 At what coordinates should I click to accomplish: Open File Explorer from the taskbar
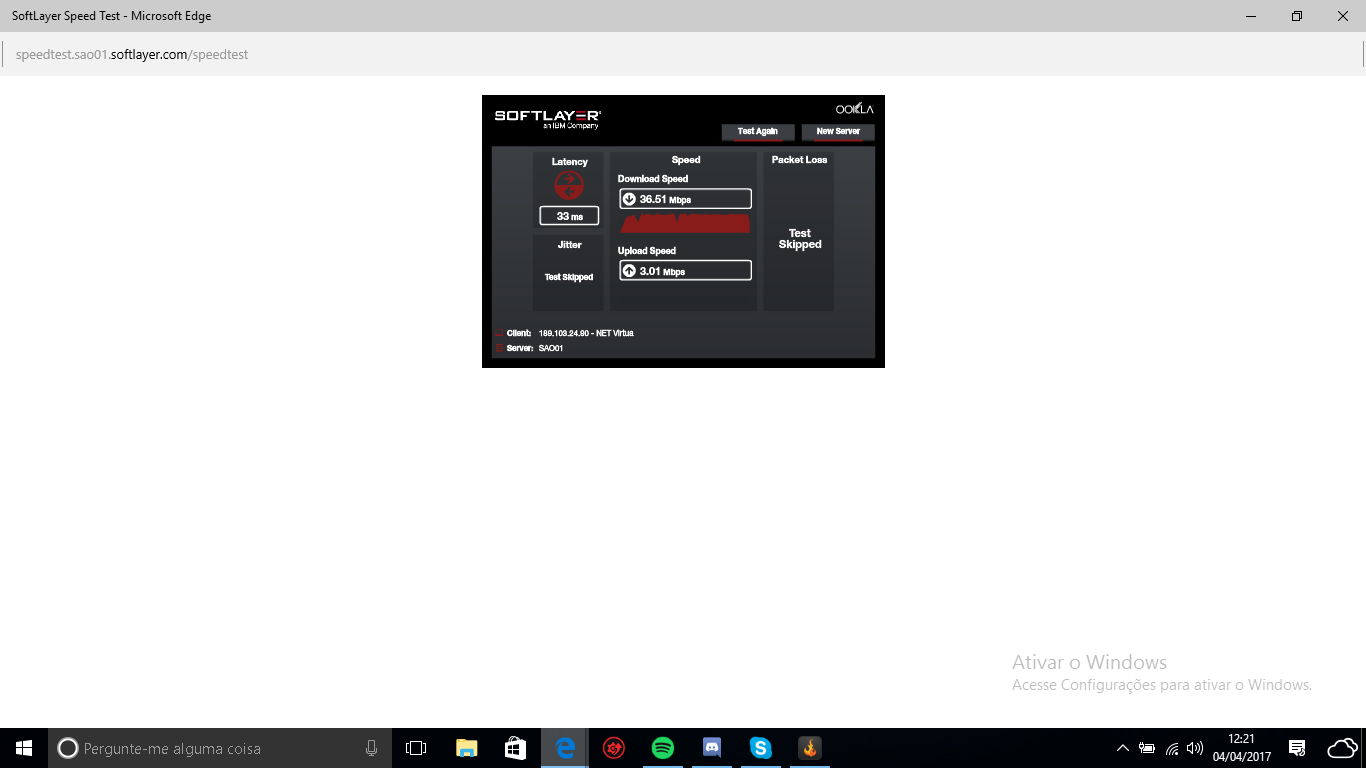467,748
